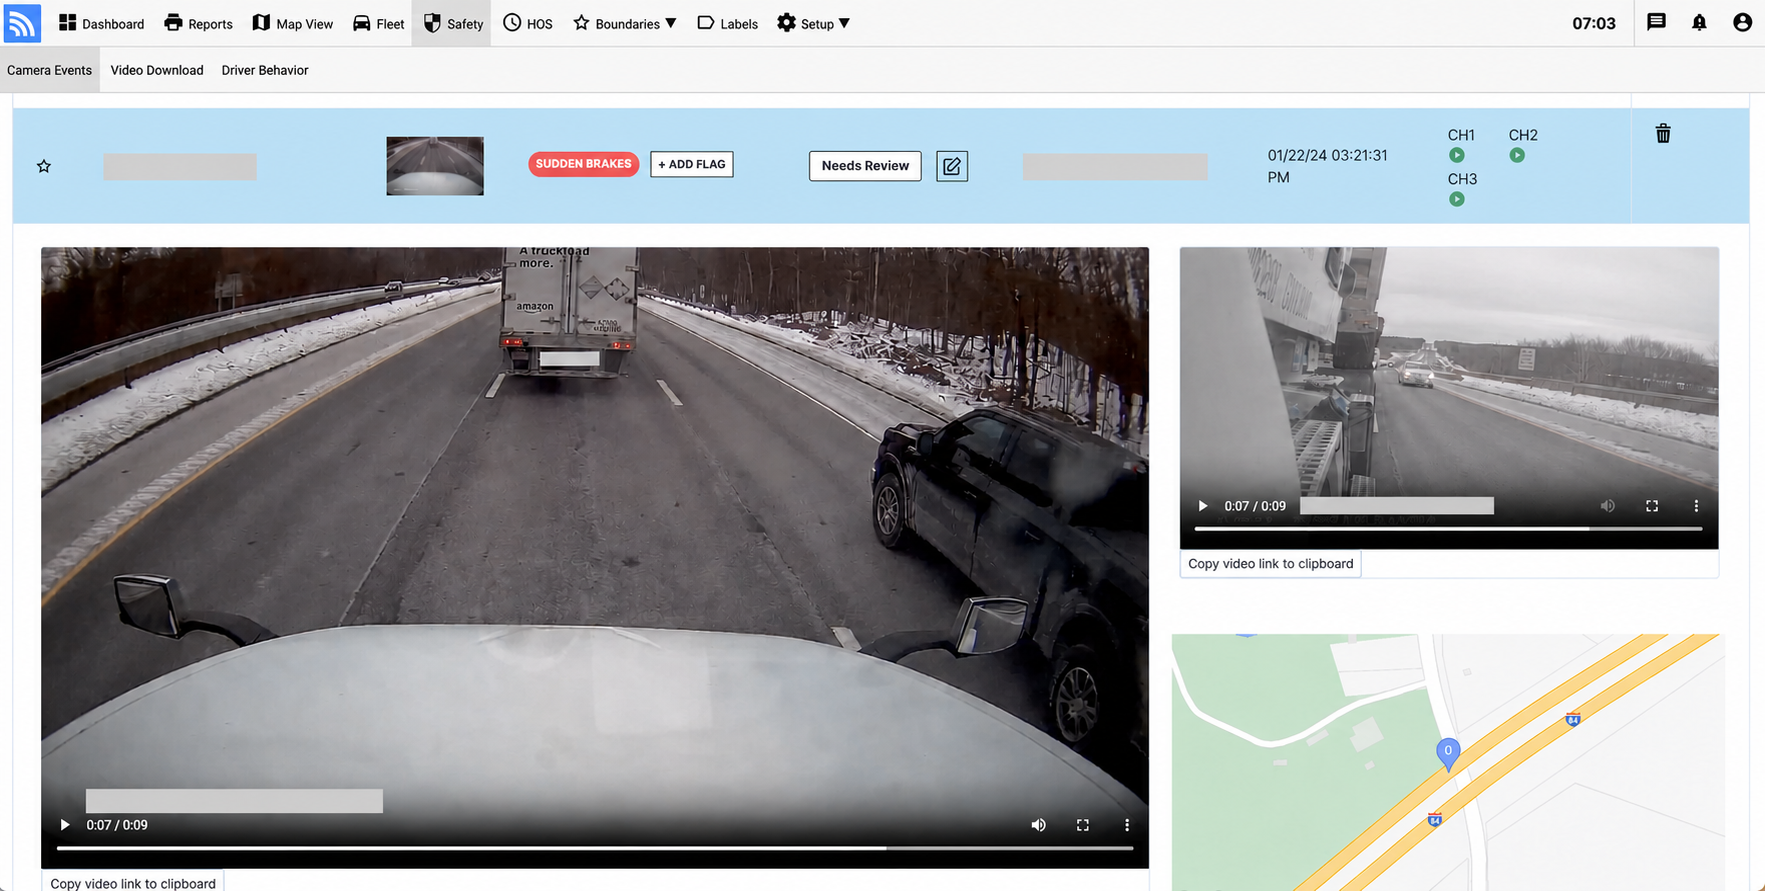Copy main video link to clipboard

tap(133, 882)
